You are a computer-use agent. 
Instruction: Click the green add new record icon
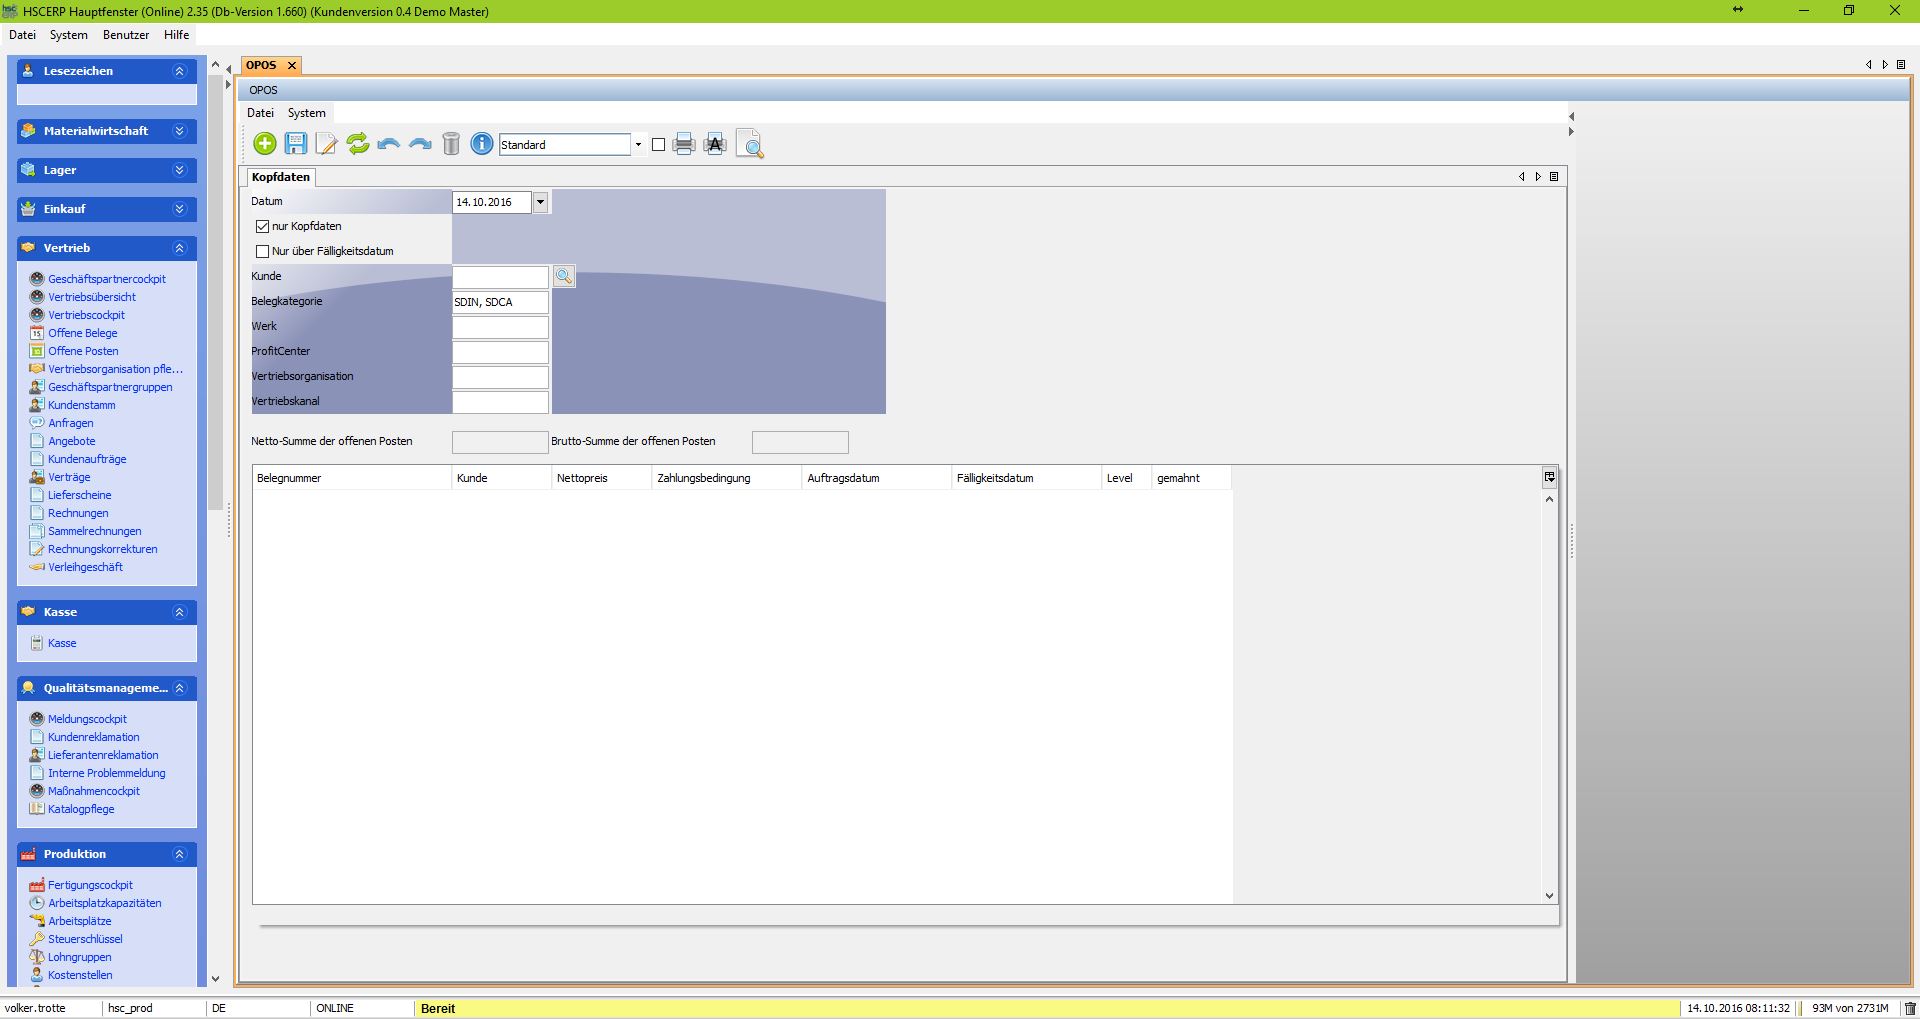pyautogui.click(x=265, y=144)
